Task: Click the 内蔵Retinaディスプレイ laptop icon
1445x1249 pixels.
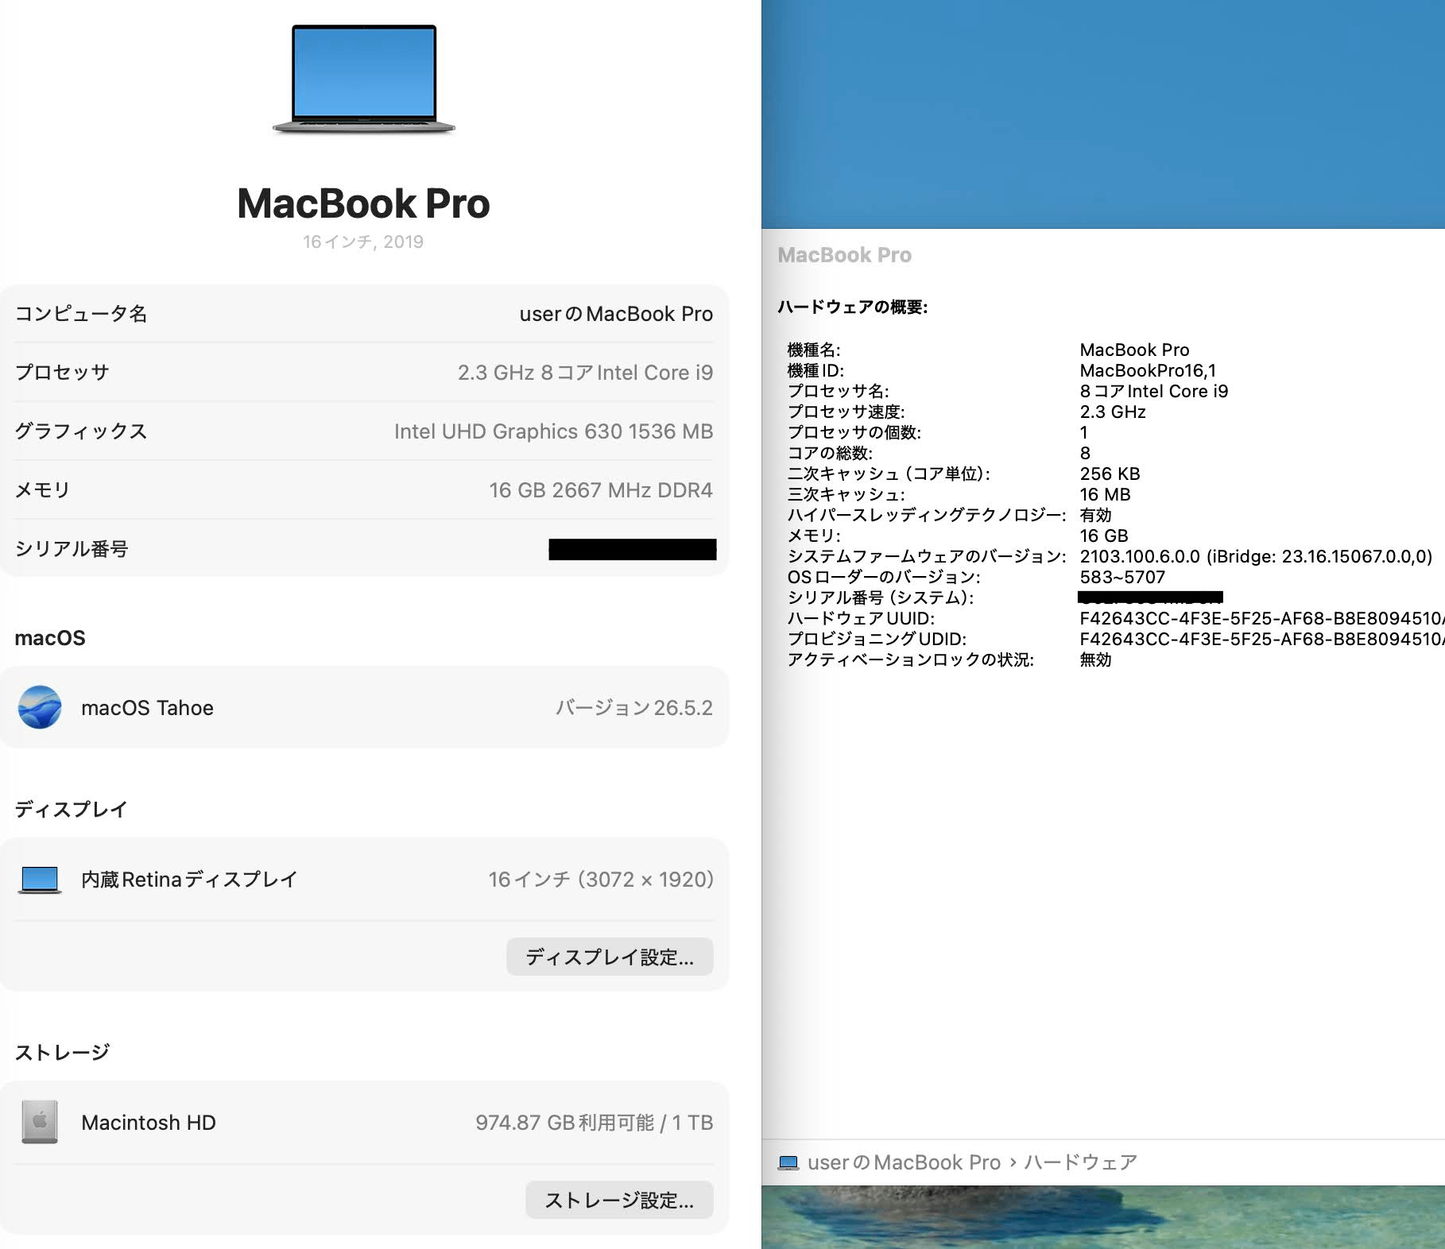Action: click(x=40, y=880)
